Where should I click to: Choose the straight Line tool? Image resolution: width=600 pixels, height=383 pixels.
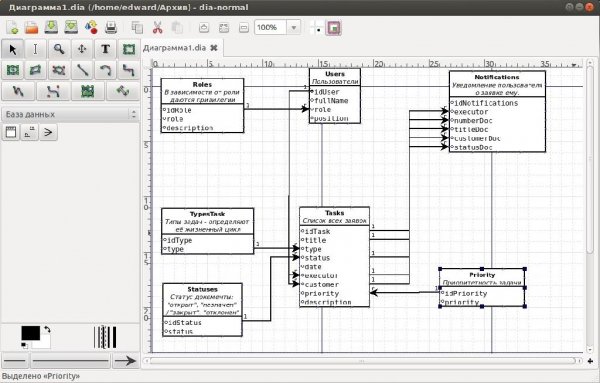[82, 70]
